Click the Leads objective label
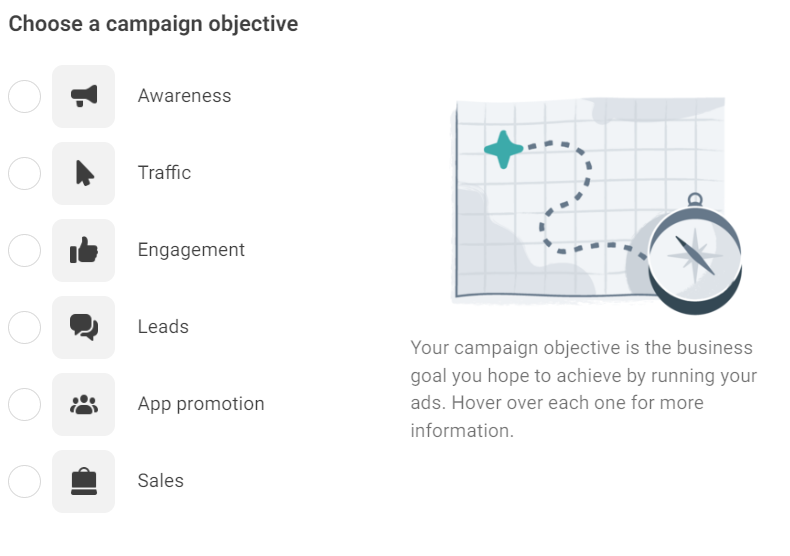This screenshot has width=790, height=556. 163,327
